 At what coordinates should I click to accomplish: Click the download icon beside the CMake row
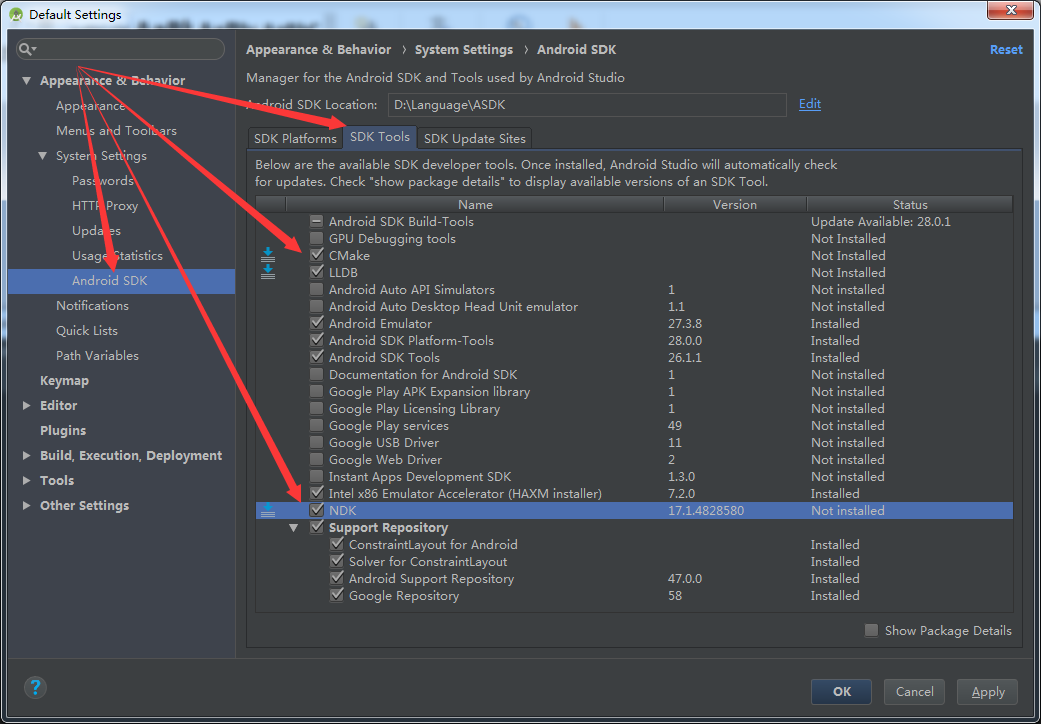(268, 255)
